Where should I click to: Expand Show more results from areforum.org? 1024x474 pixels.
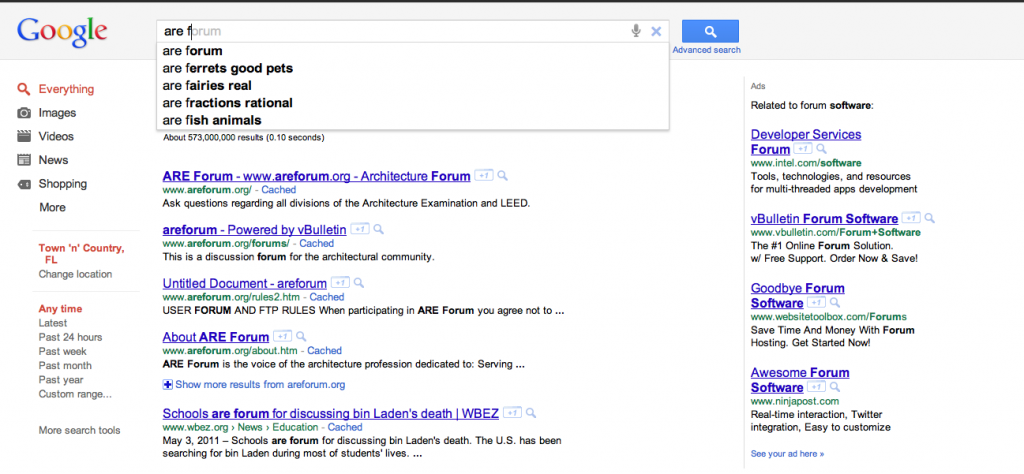coord(254,385)
